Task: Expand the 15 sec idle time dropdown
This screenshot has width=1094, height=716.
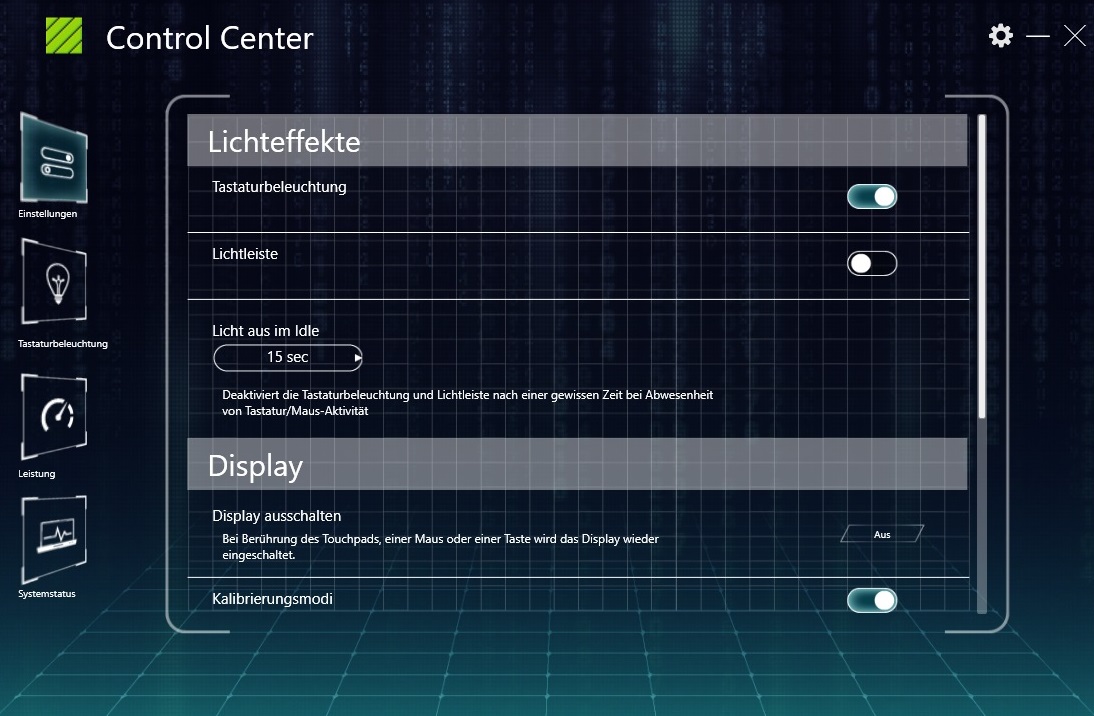Action: tap(287, 357)
